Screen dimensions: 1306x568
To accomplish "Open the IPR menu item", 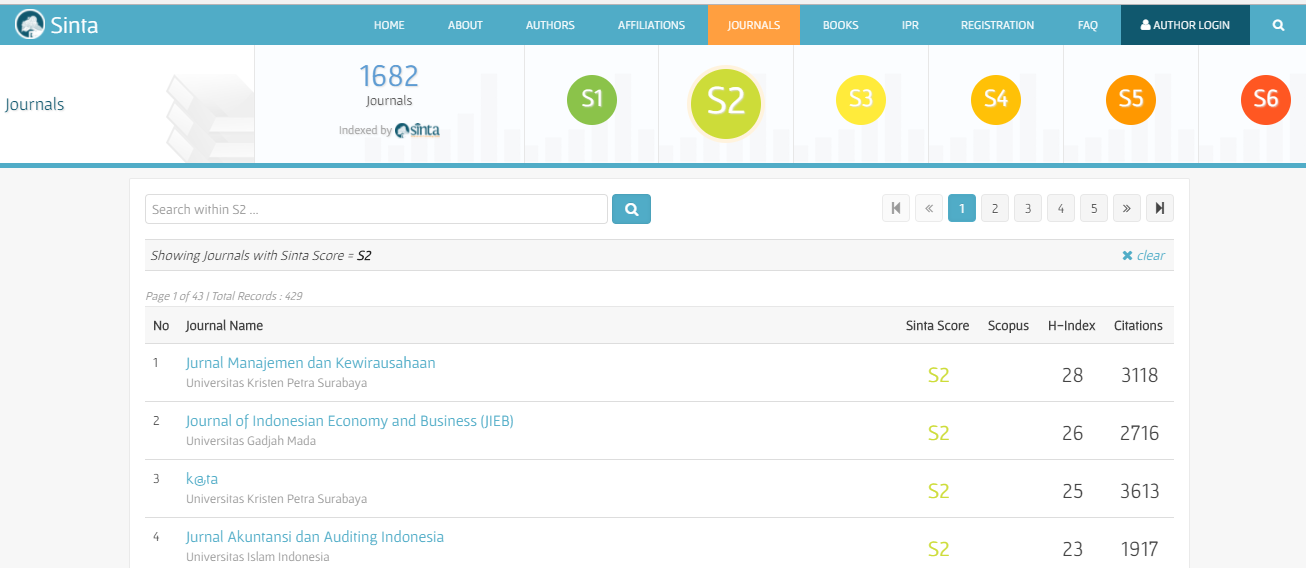I will 910,25.
